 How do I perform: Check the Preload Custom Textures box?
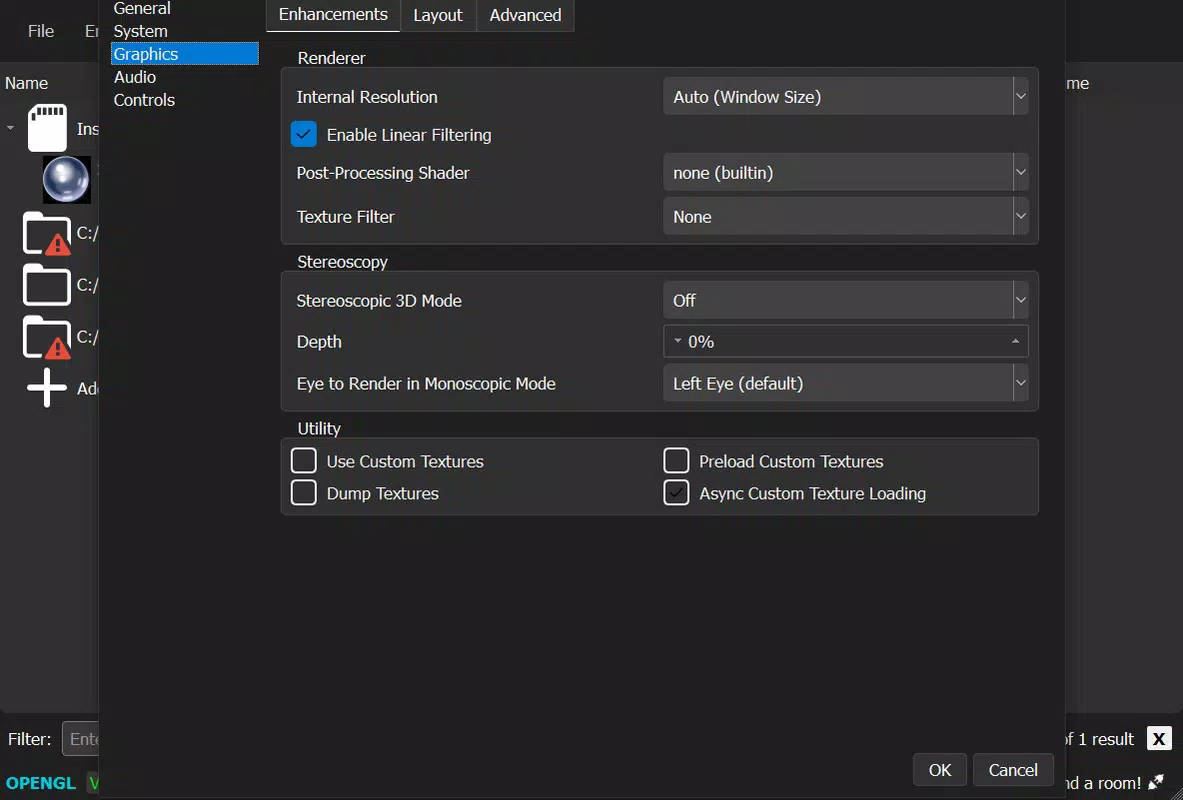676,460
